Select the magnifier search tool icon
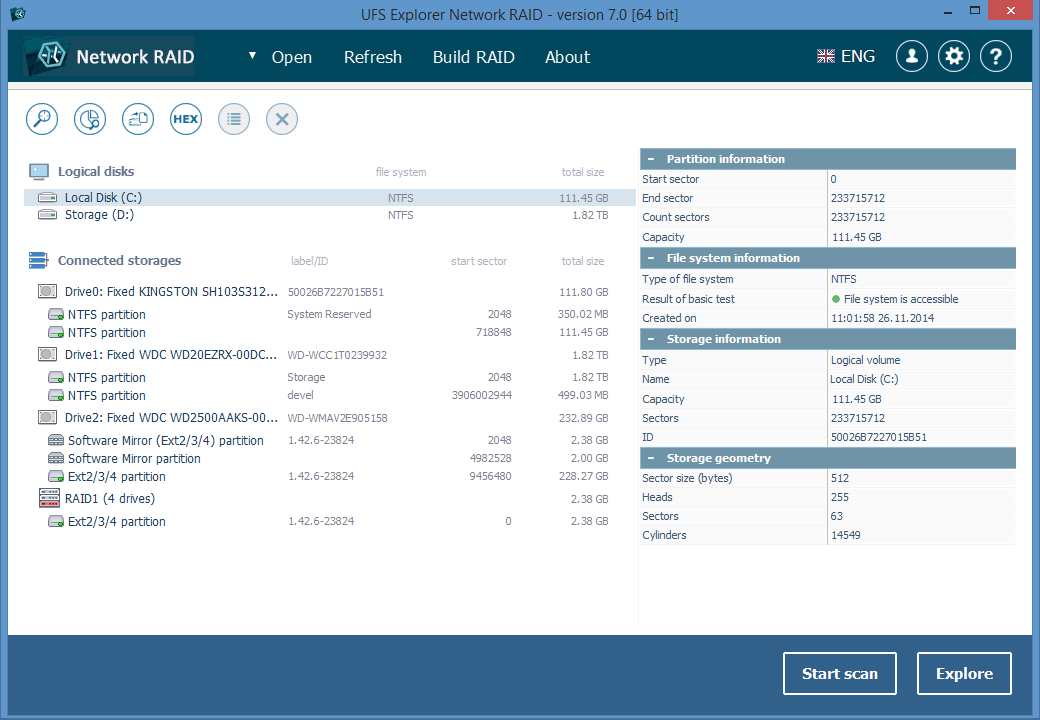This screenshot has height=720, width=1040. point(41,118)
